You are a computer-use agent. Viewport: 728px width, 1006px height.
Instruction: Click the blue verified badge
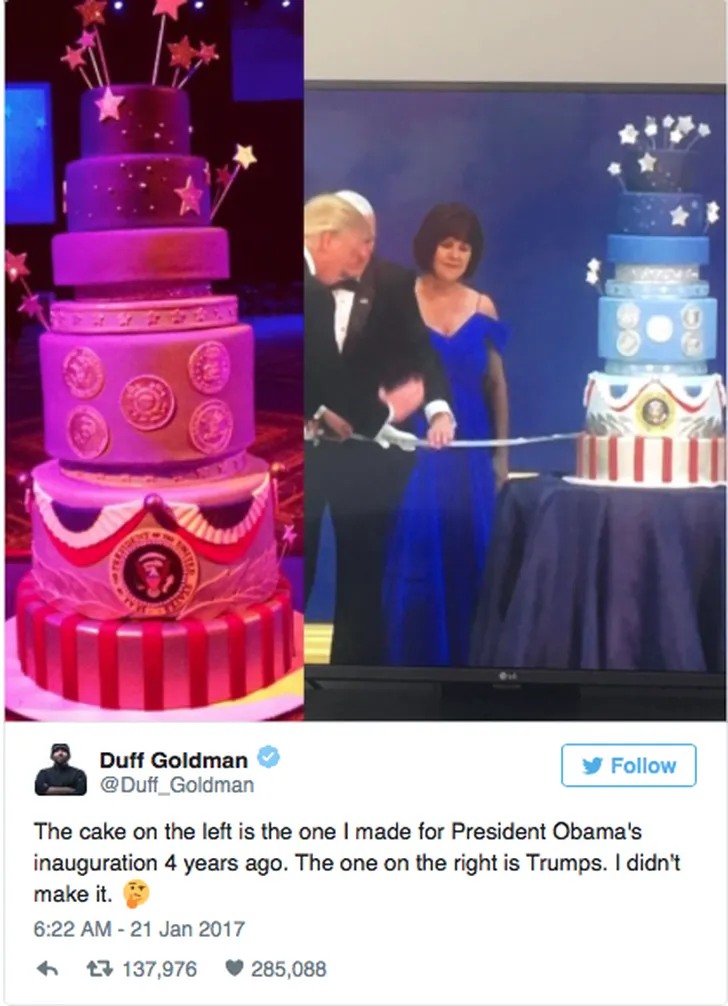(x=267, y=758)
